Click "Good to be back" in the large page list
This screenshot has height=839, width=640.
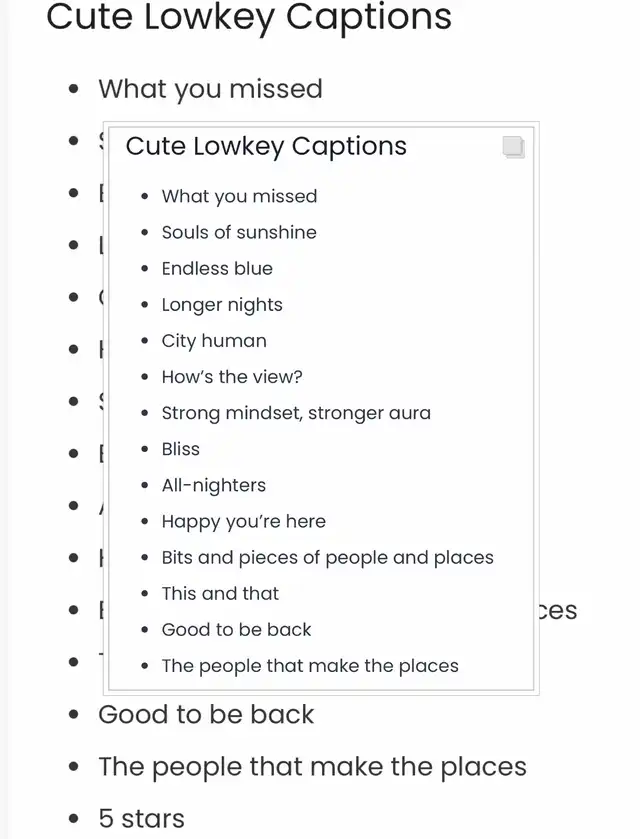tap(206, 714)
